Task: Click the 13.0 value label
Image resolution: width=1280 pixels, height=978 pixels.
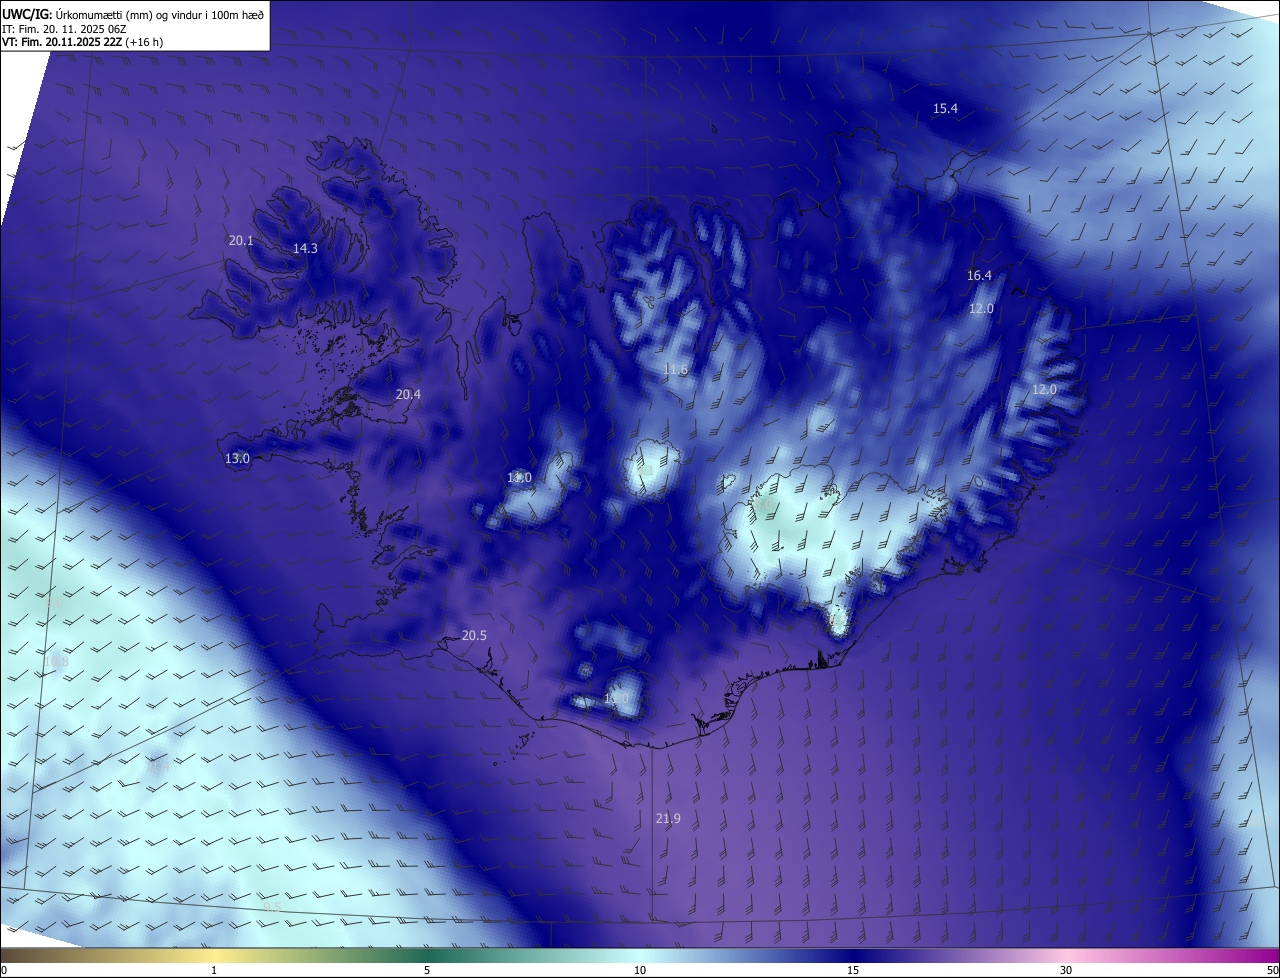Action: coord(237,458)
